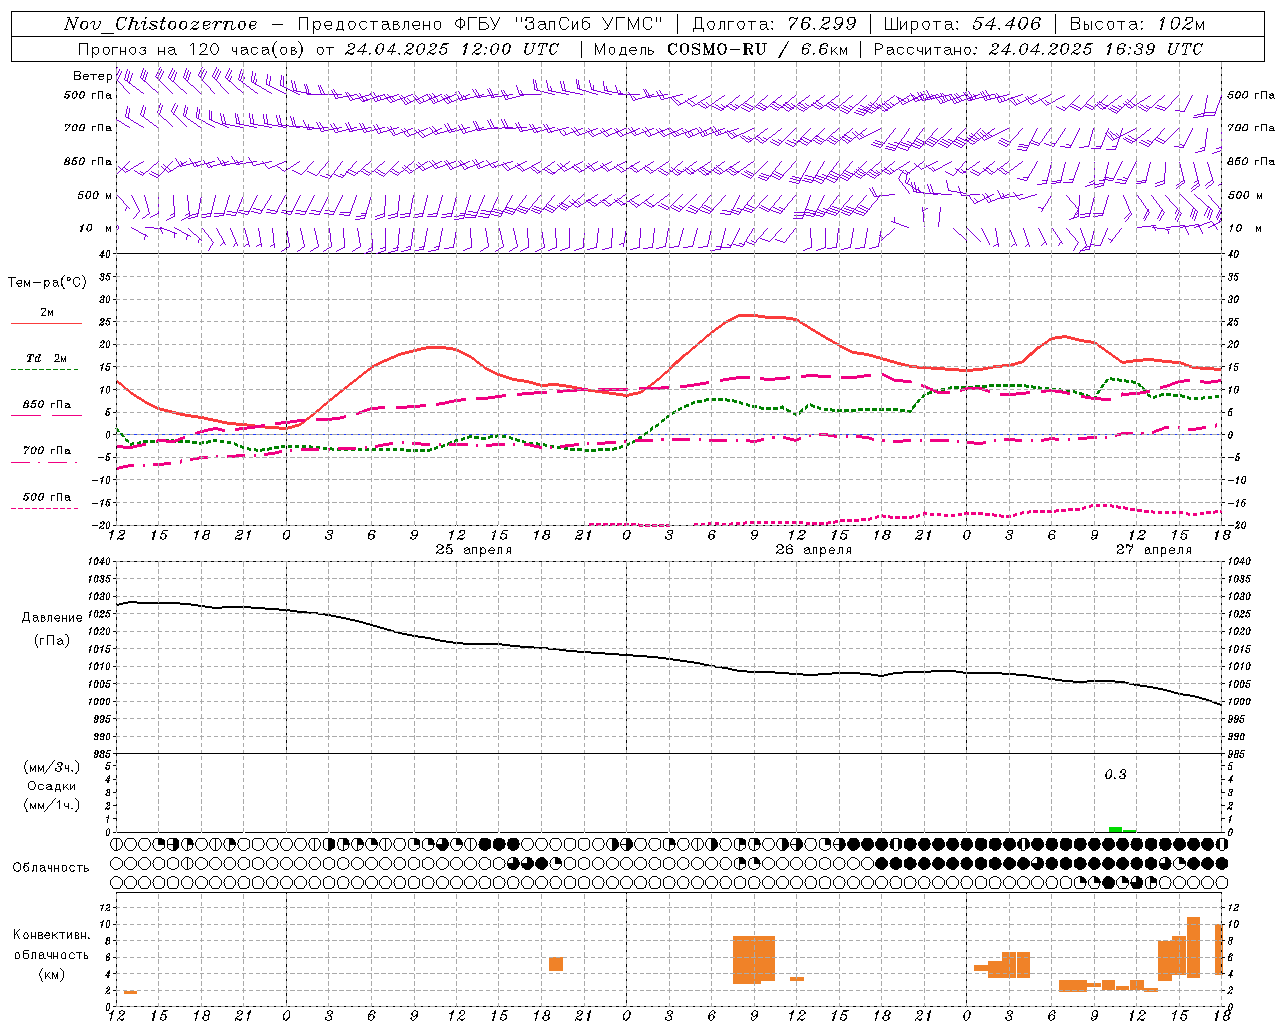Click the 25 апреля date label
1280x1024 pixels.
click(473, 550)
